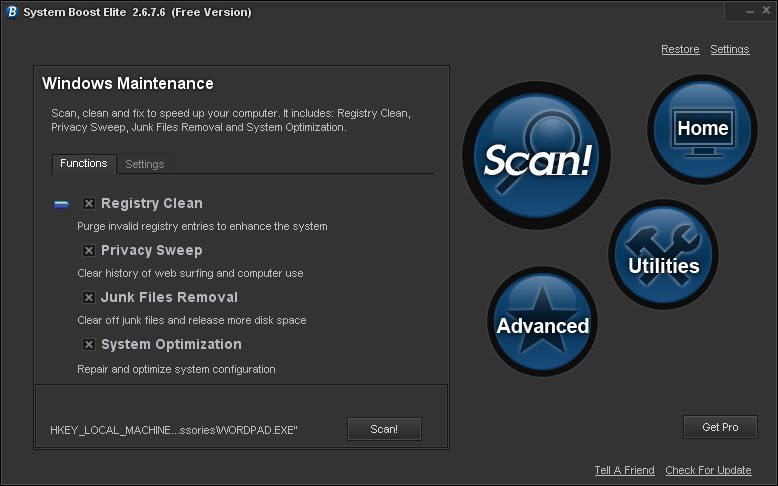Viewport: 778px width, 486px height.
Task: Open the Utilities round tools button
Action: click(663, 254)
